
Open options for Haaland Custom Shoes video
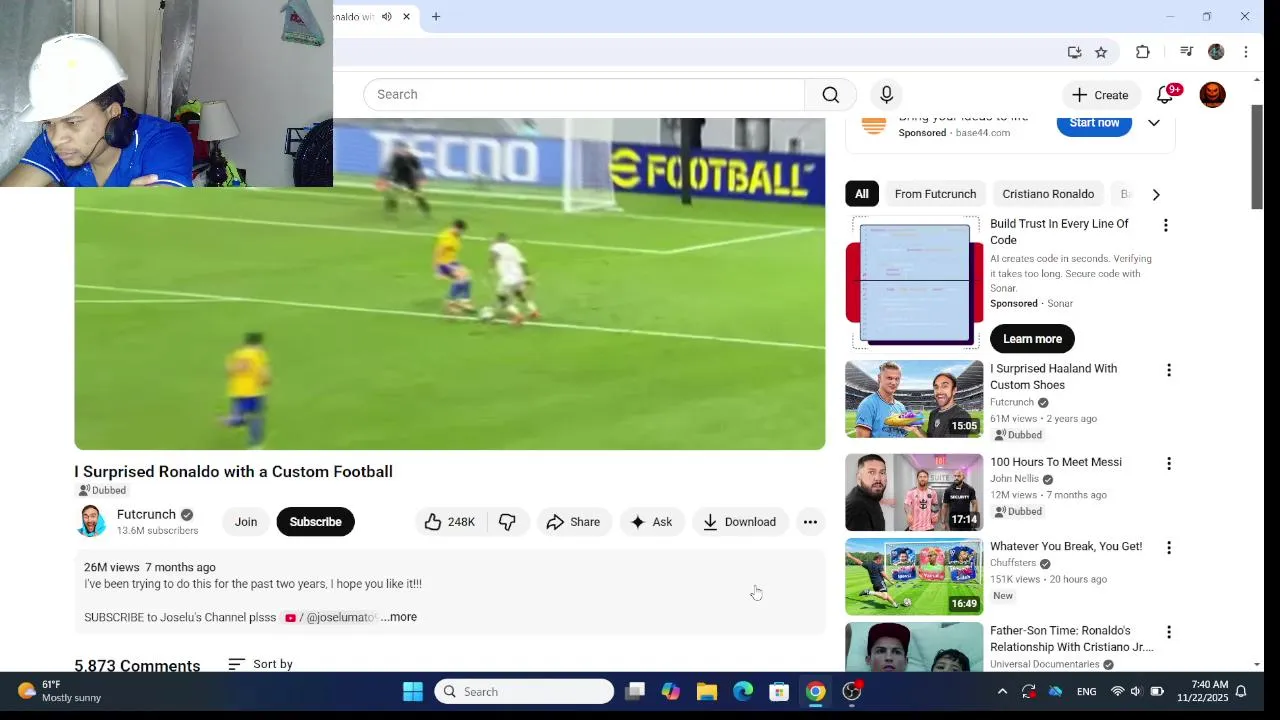pos(1168,370)
